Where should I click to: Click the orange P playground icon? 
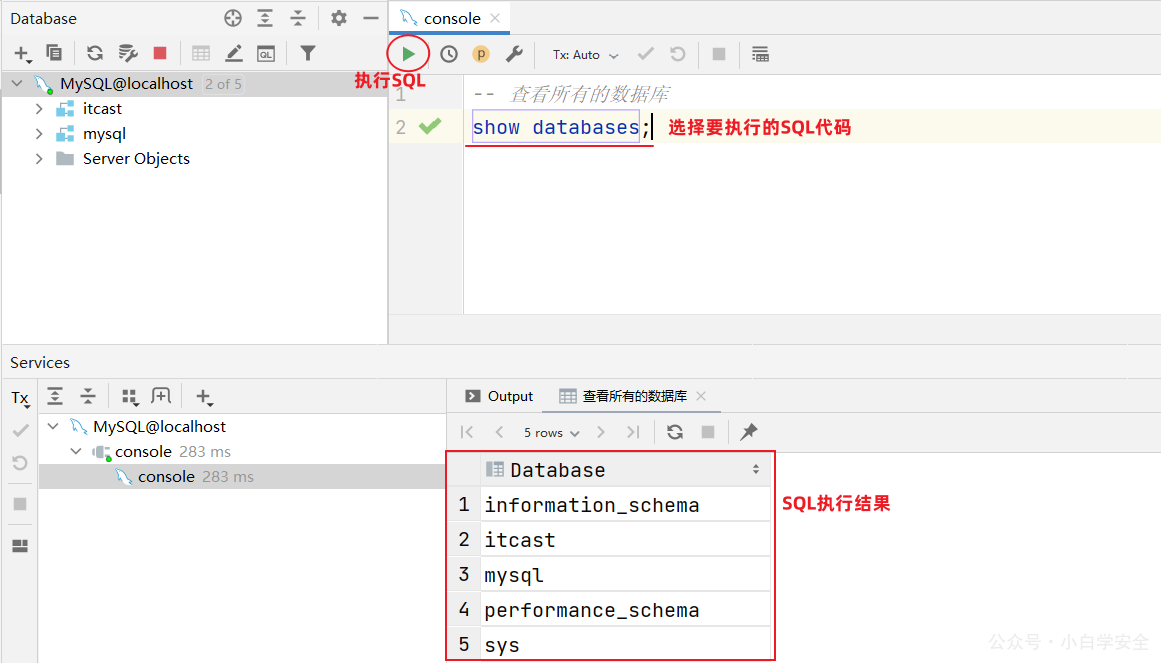pyautogui.click(x=481, y=54)
